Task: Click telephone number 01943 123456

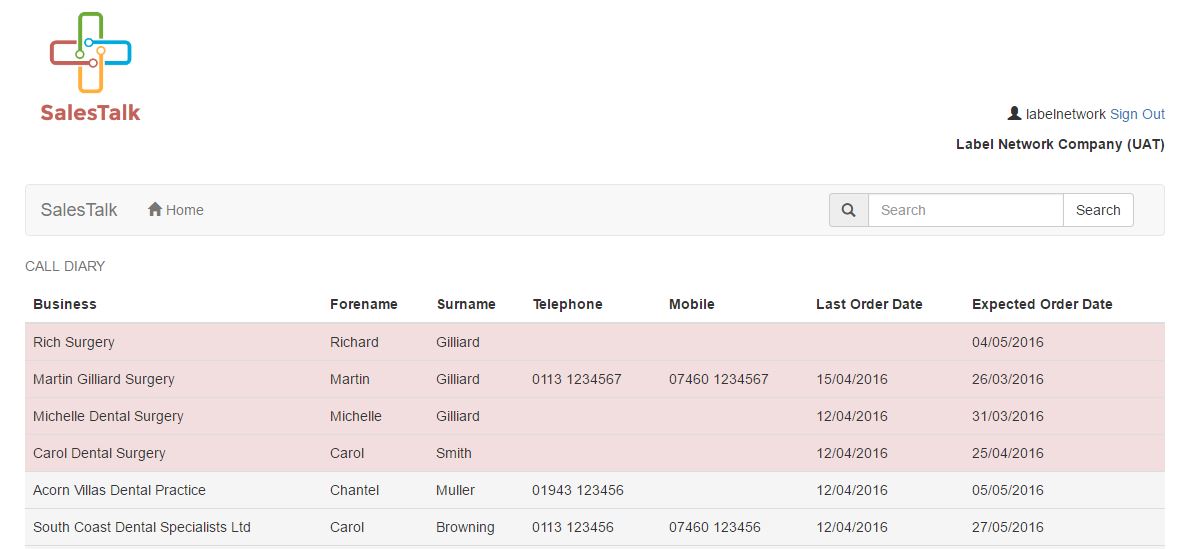Action: coord(578,490)
